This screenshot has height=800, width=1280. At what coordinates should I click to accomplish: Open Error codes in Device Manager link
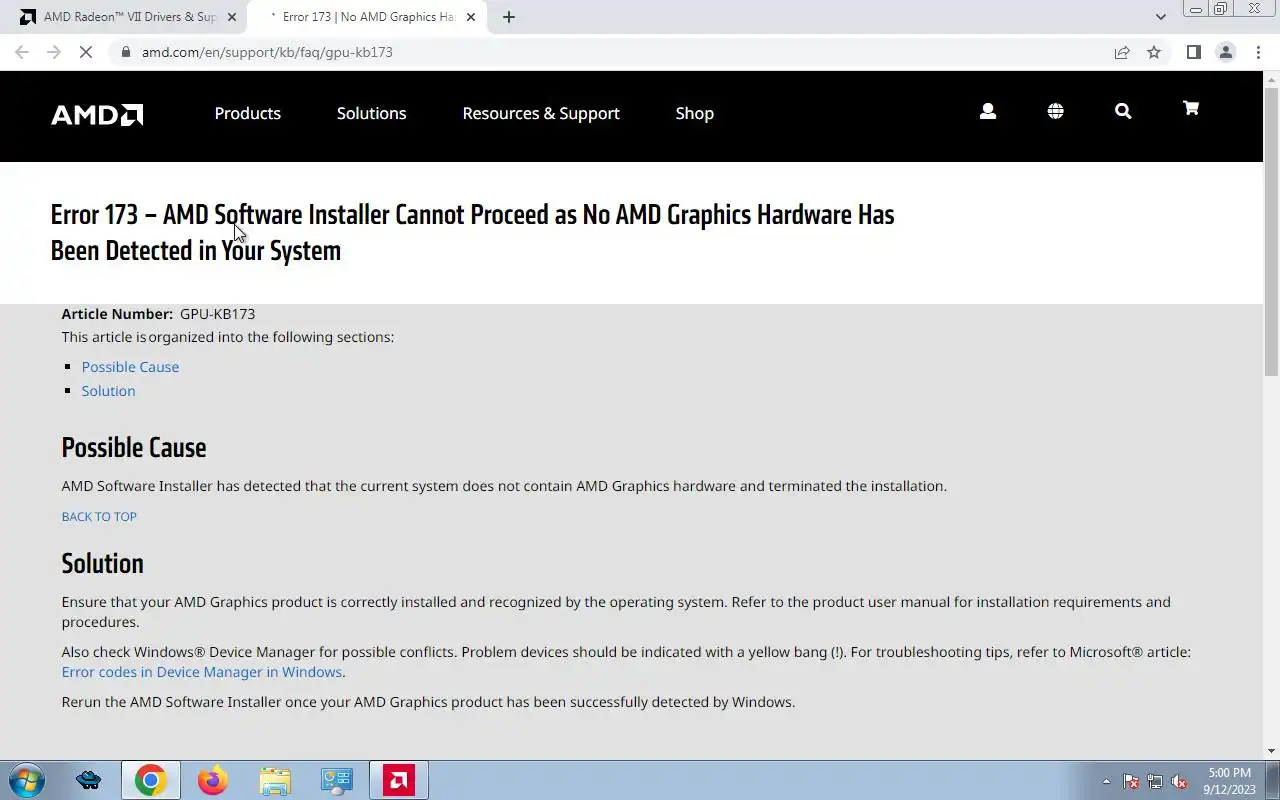point(202,672)
